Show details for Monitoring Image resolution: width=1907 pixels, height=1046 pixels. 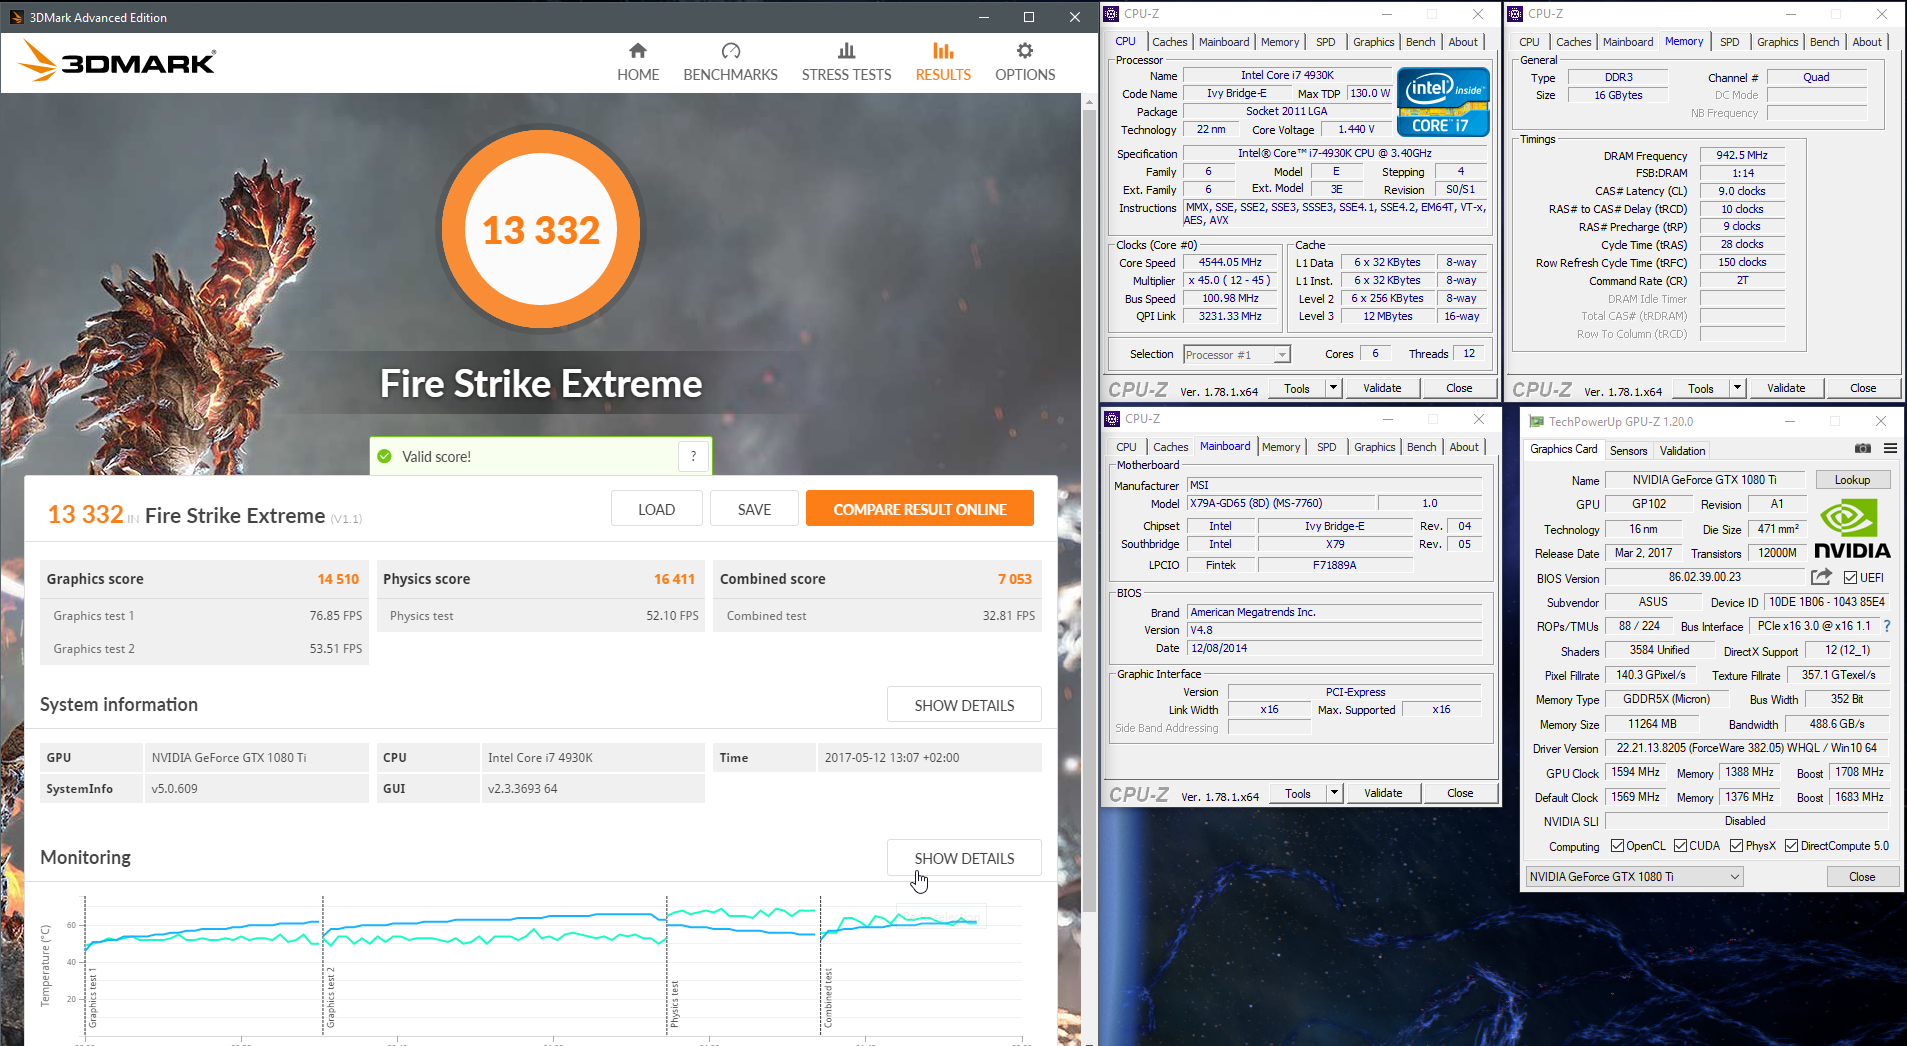click(x=964, y=858)
